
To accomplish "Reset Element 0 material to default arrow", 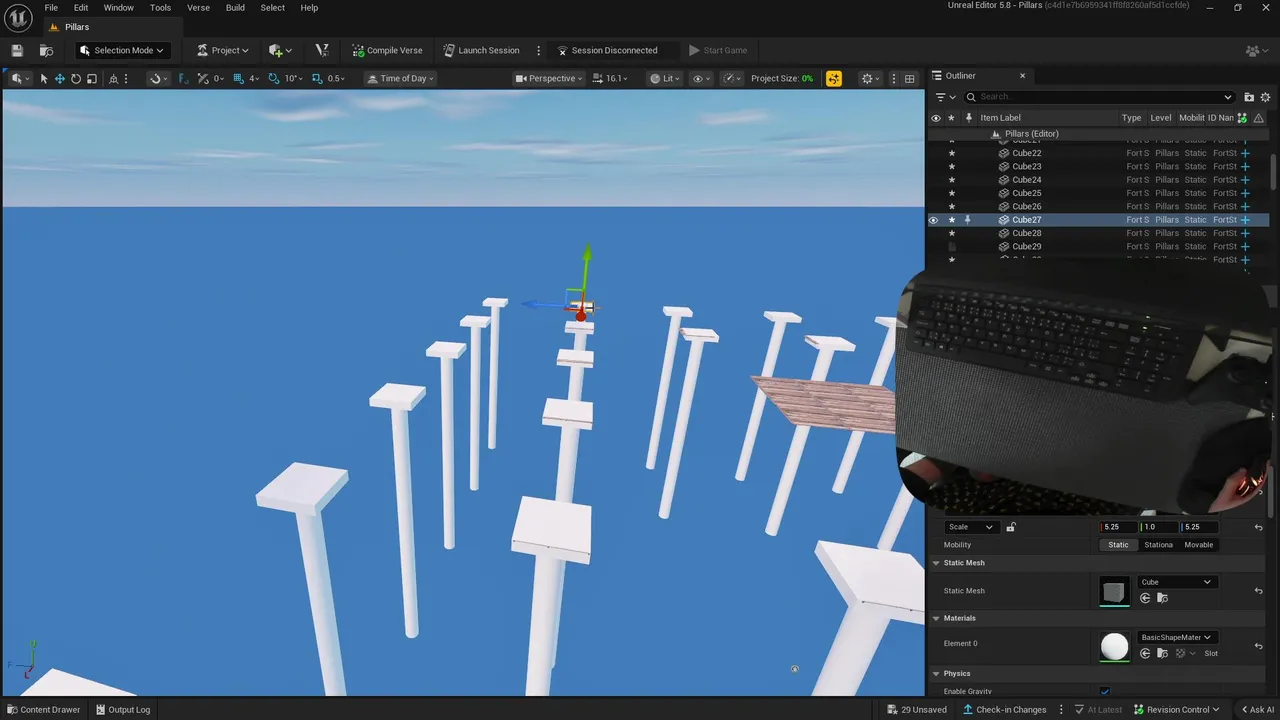I will tap(1258, 646).
